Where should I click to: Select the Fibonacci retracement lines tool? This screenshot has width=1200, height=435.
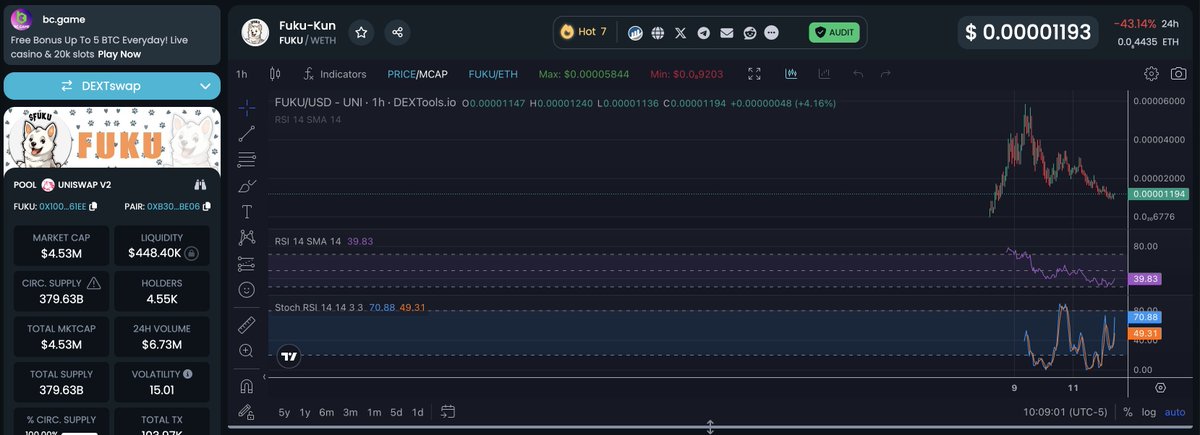(247, 160)
